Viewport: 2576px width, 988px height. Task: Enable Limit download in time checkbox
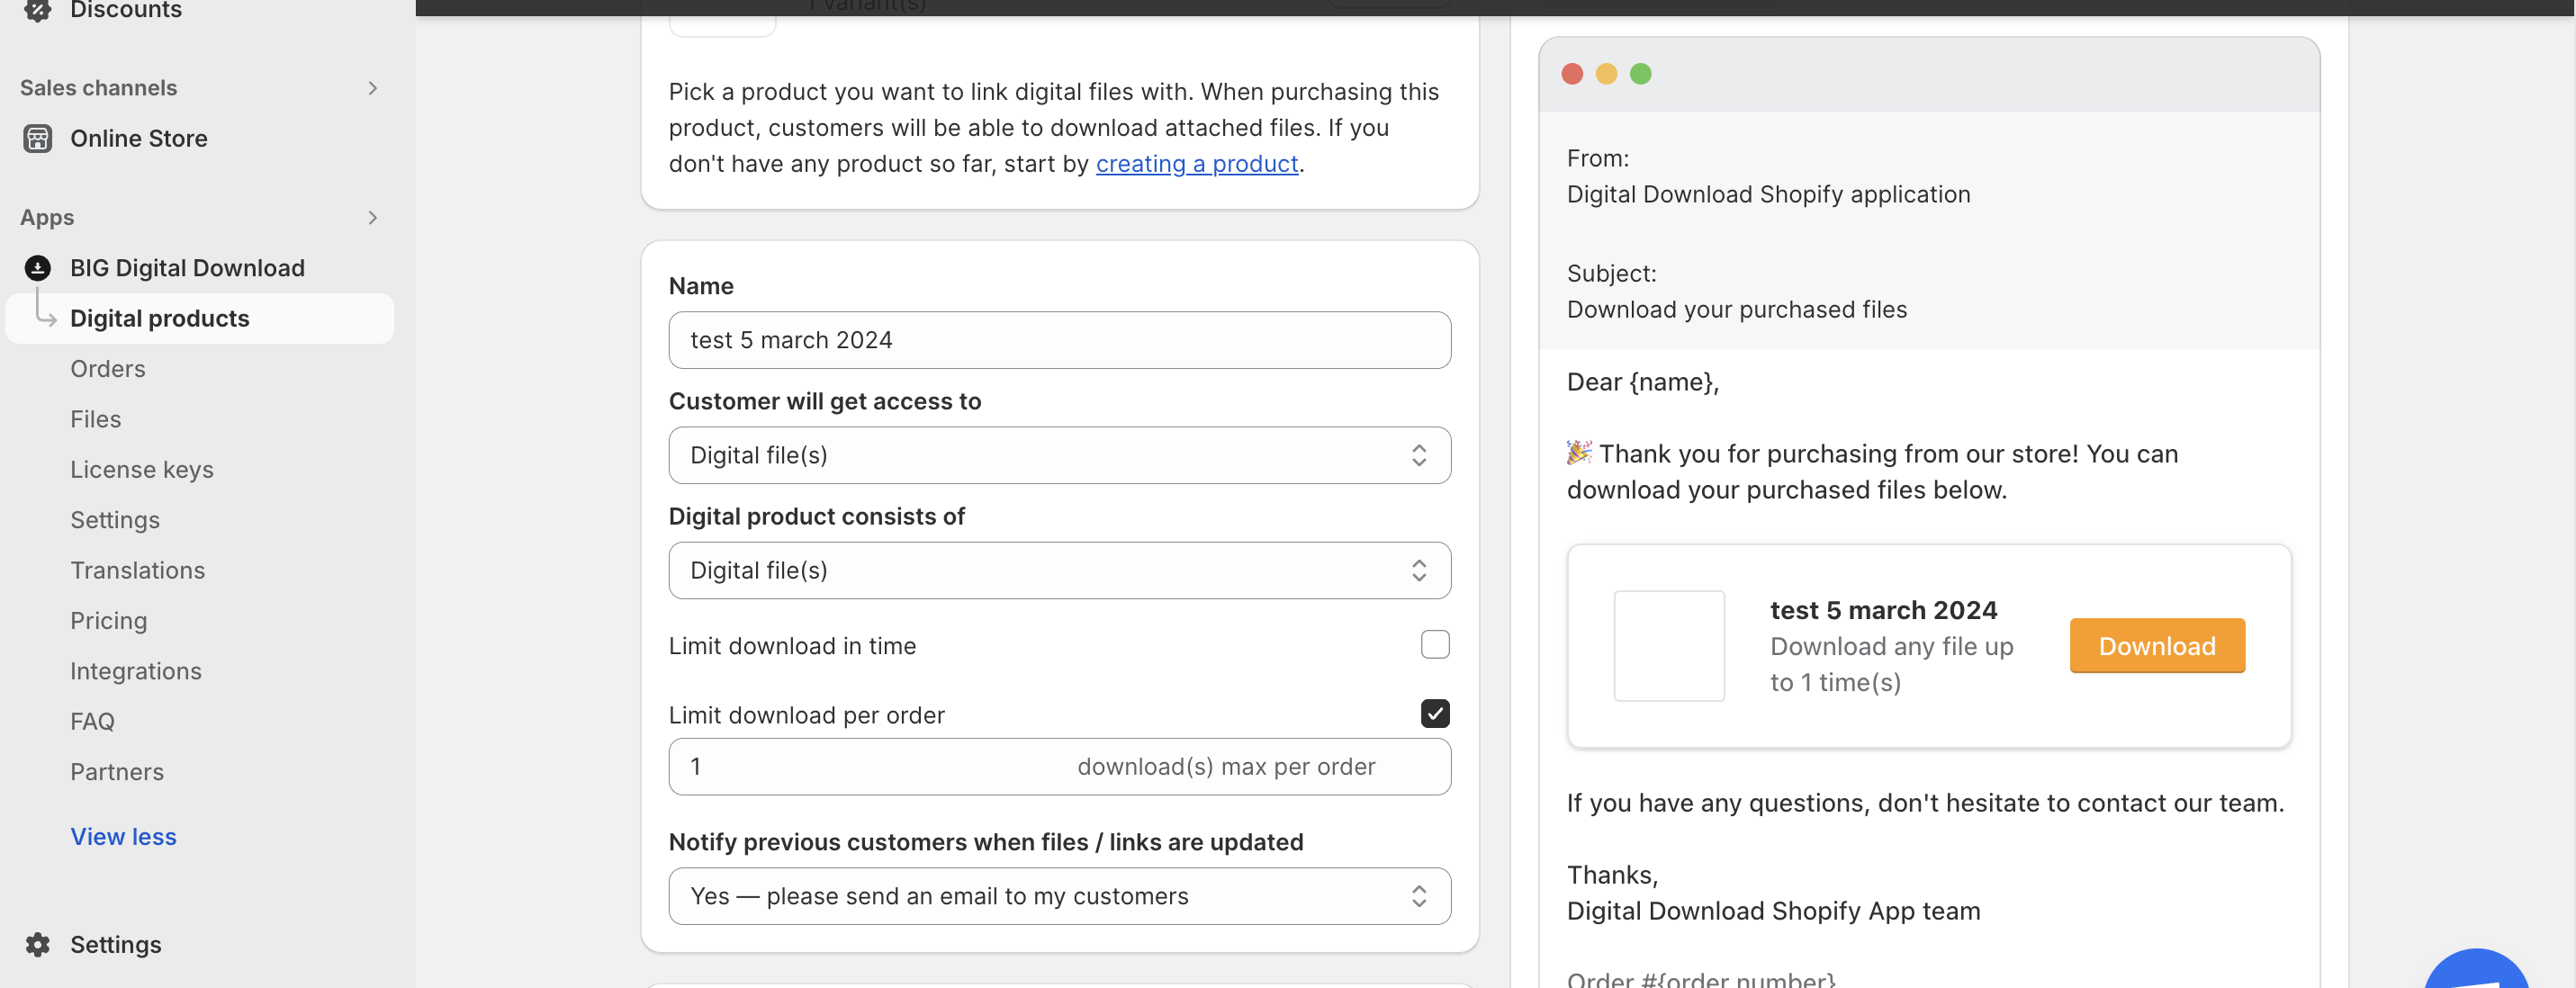[1434, 645]
